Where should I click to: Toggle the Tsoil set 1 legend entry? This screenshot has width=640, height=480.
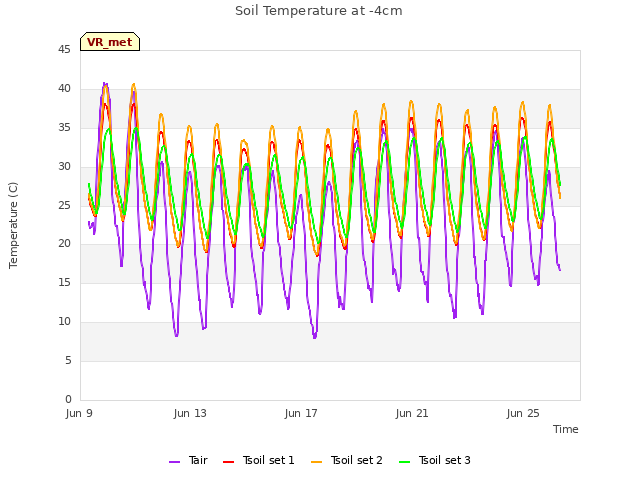coord(259,460)
